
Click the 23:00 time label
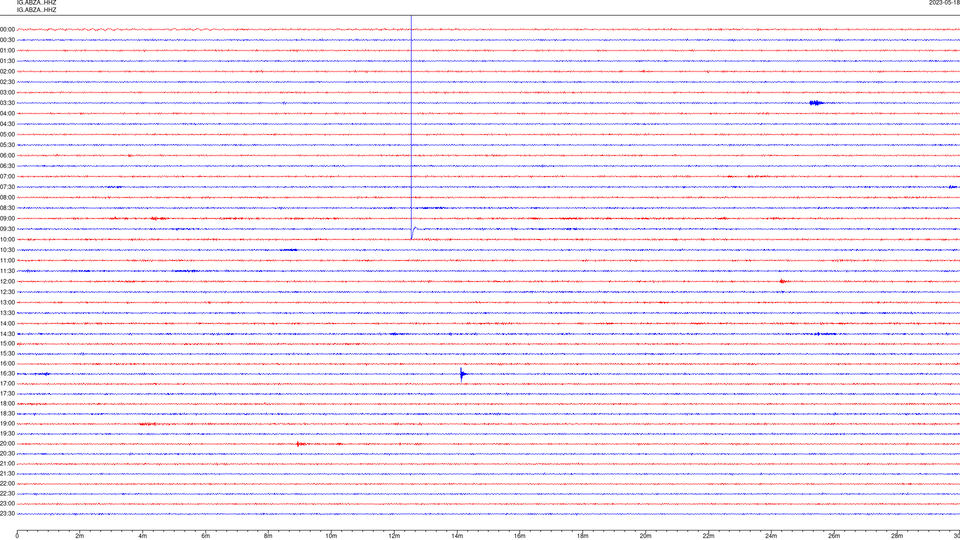(x=7, y=503)
